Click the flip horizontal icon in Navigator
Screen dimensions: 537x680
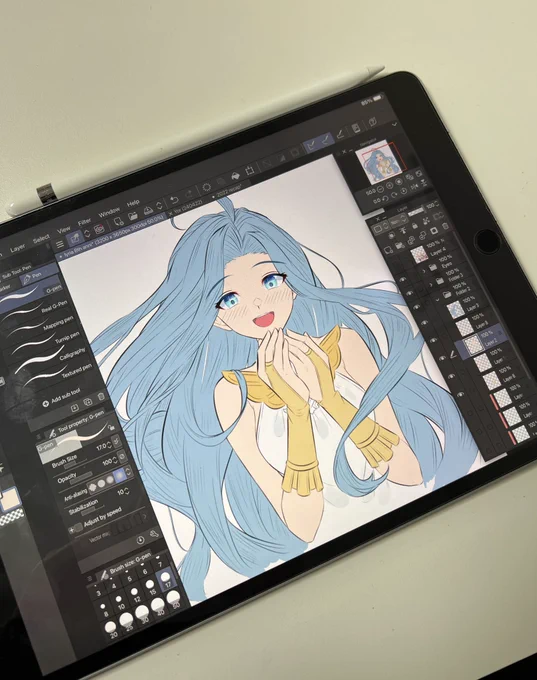414,187
